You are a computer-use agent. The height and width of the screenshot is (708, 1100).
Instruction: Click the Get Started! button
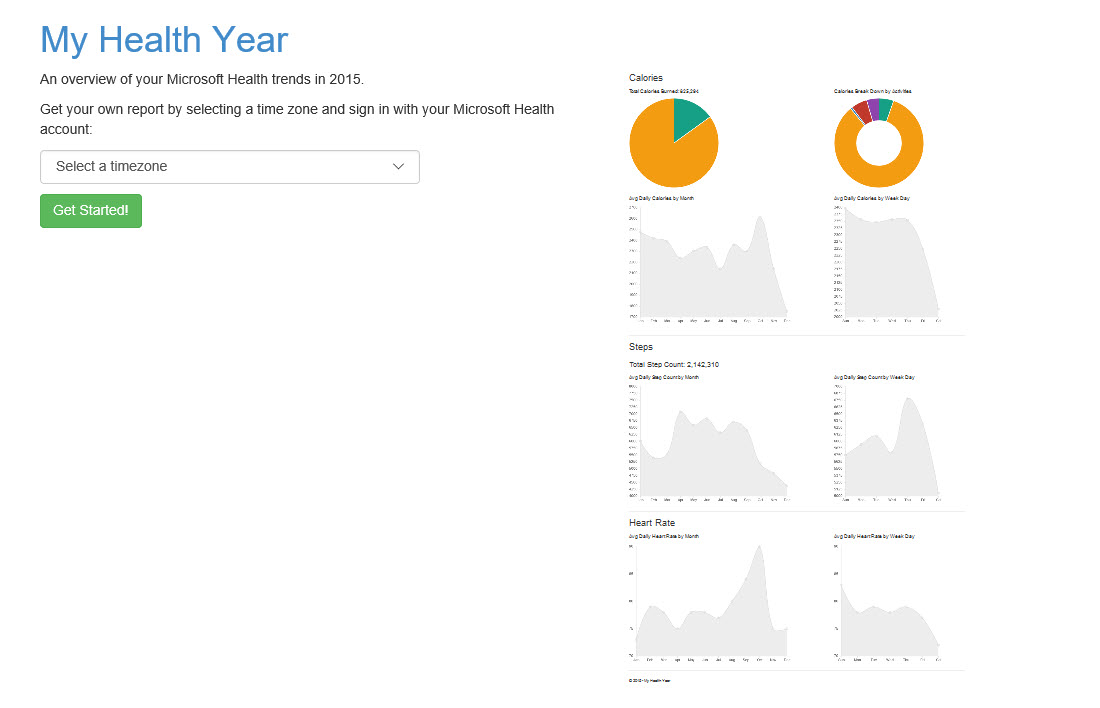[x=91, y=211]
